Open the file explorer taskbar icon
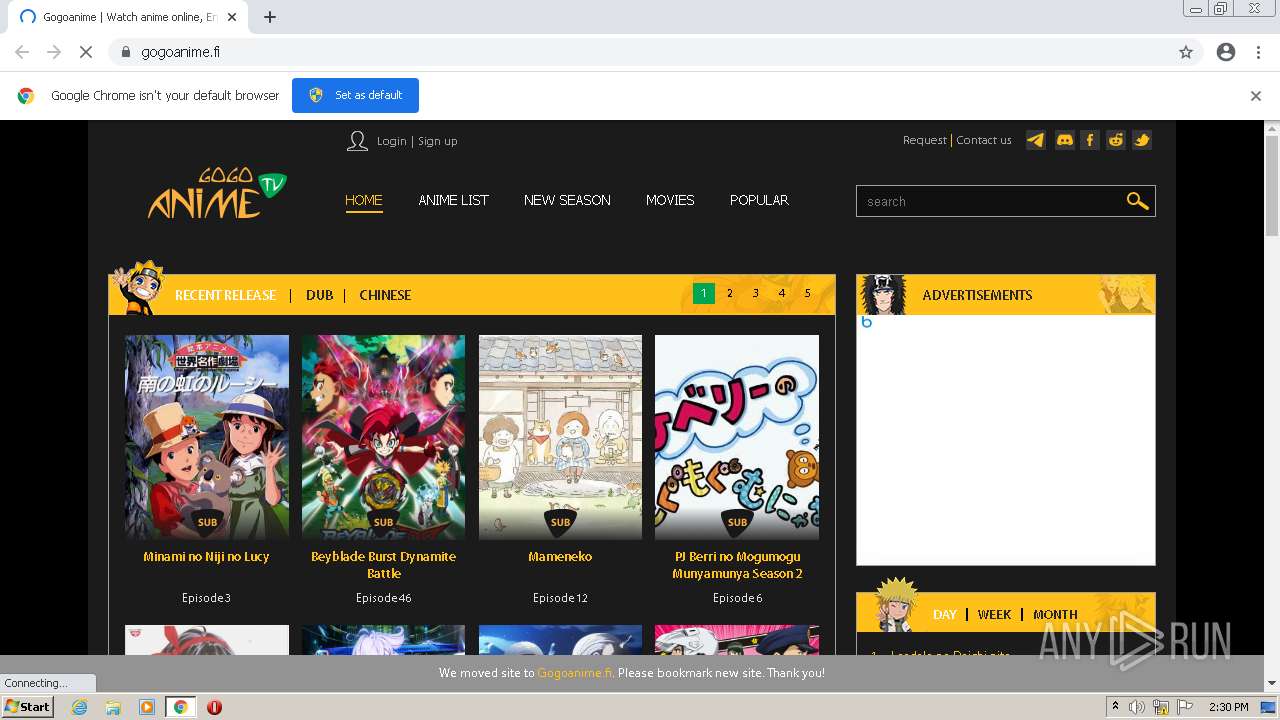 113,707
